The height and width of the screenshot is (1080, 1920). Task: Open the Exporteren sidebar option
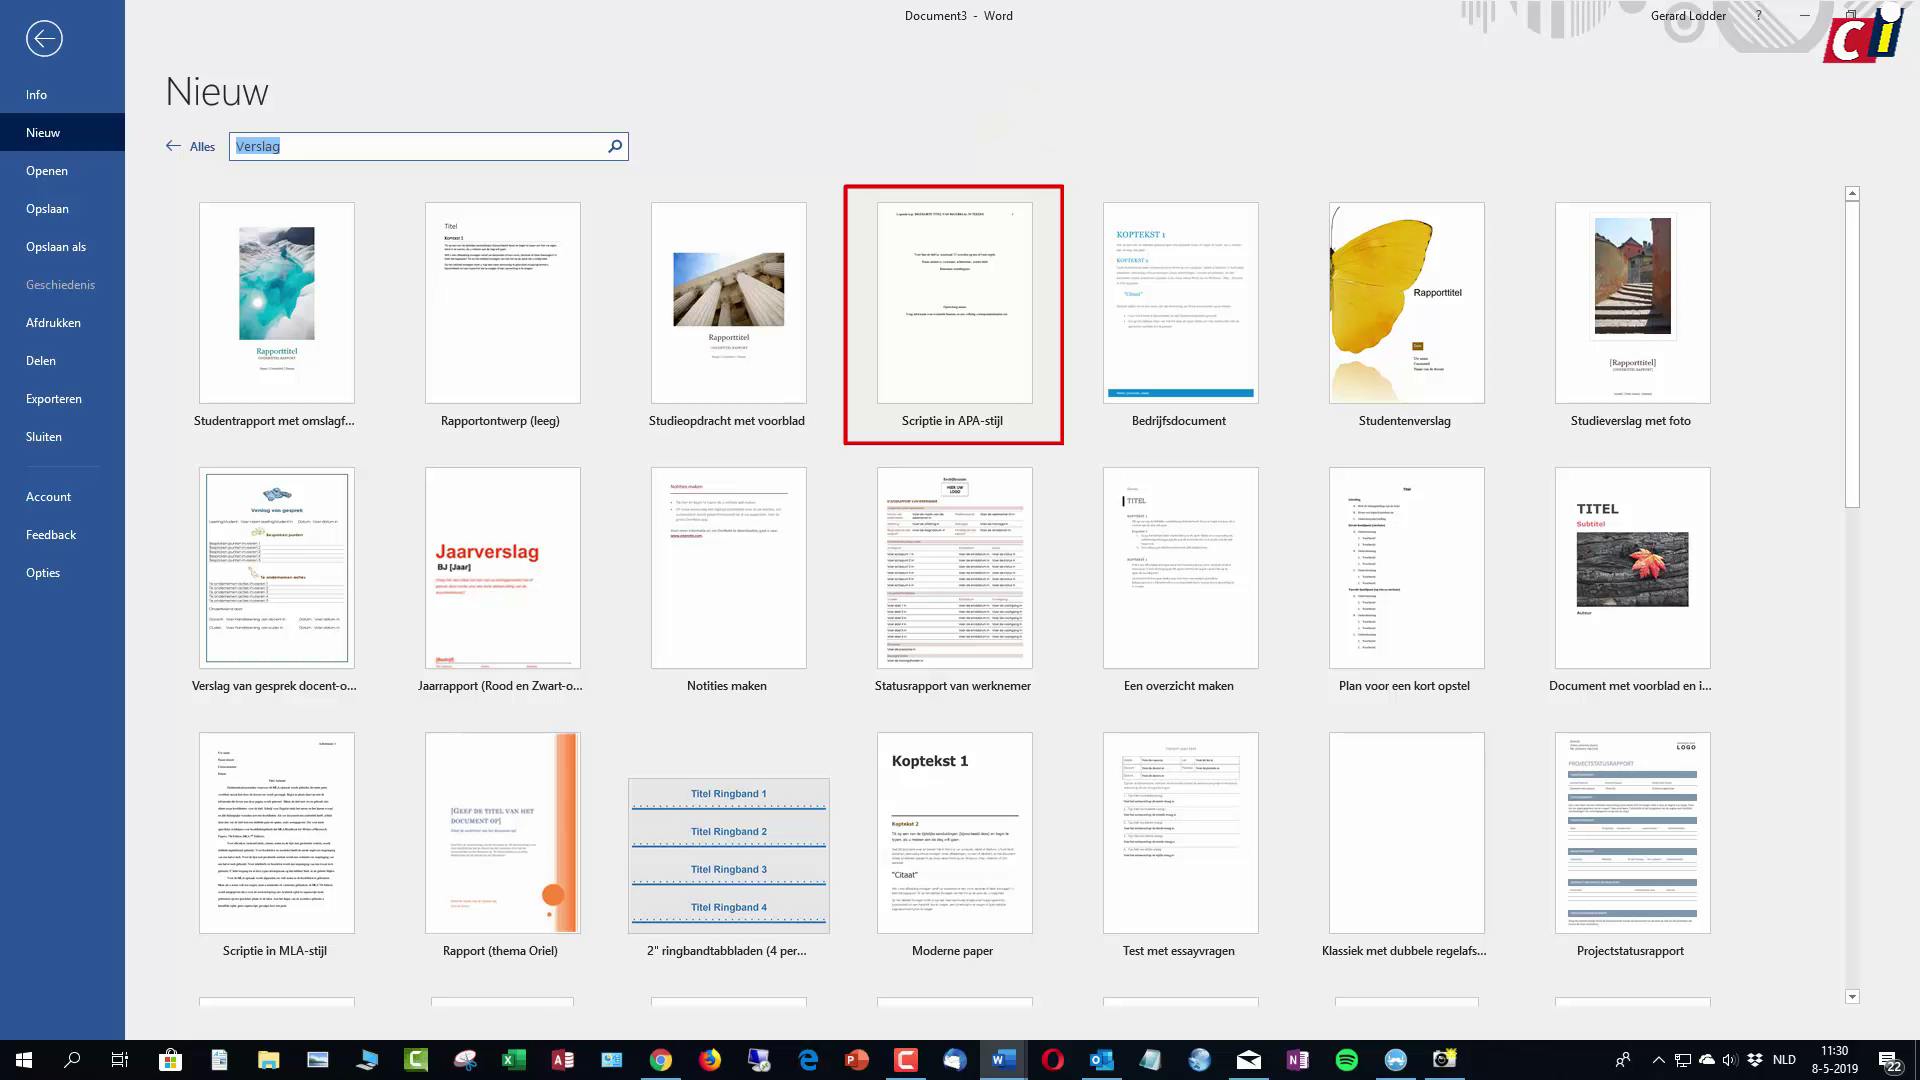pyautogui.click(x=54, y=399)
